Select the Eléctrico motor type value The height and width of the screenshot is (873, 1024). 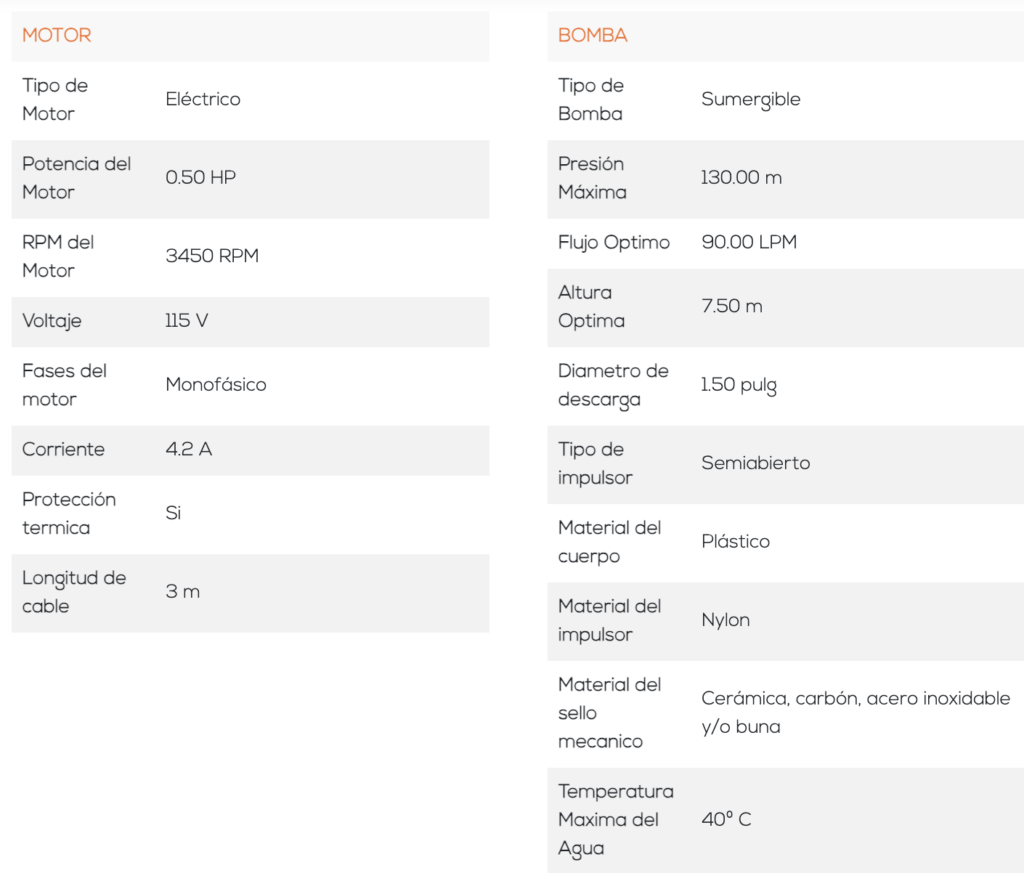pos(203,99)
